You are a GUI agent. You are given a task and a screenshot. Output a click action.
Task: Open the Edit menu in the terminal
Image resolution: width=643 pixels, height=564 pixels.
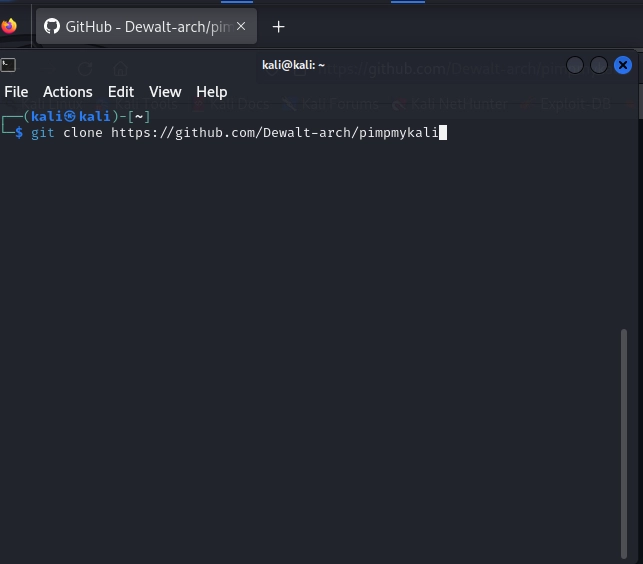point(121,92)
